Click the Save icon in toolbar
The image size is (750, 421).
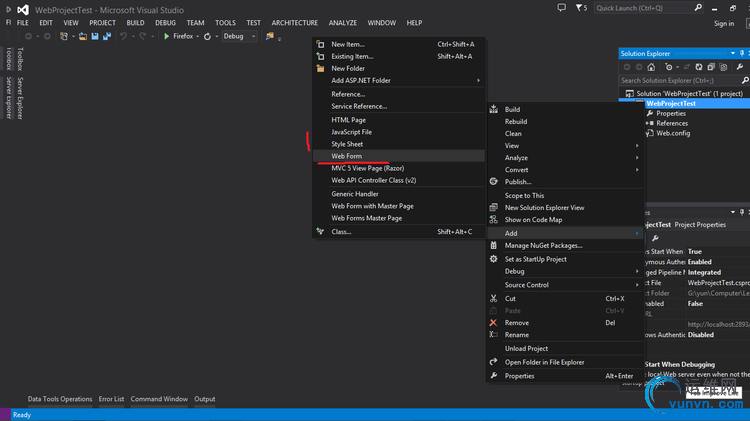pos(95,36)
